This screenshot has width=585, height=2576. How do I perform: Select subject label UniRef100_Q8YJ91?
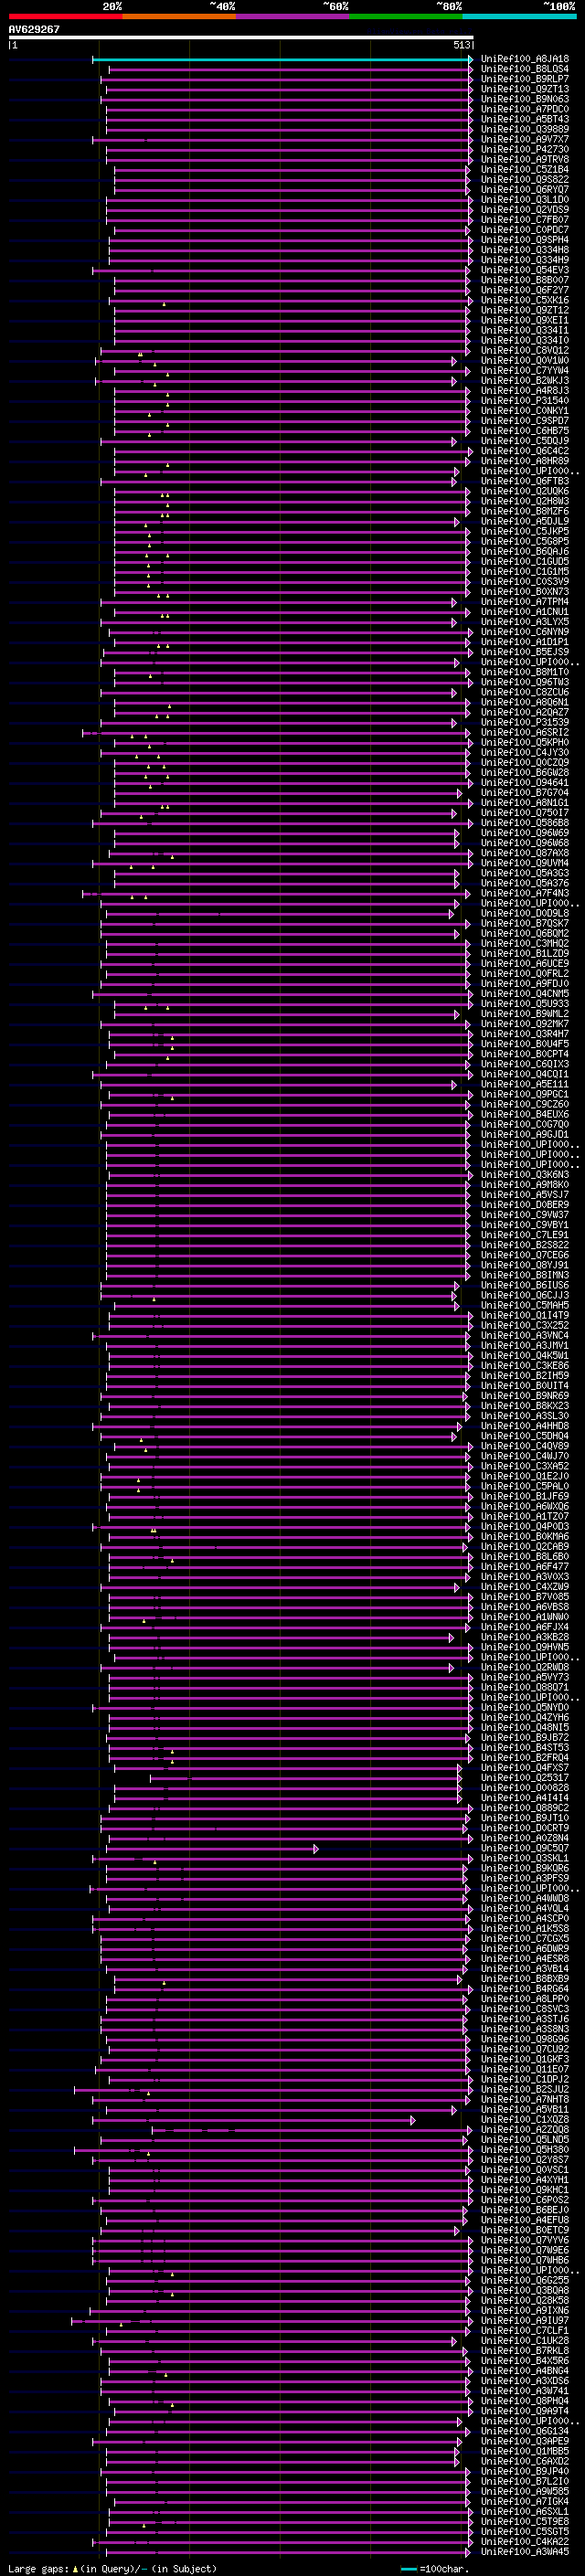point(525,1266)
